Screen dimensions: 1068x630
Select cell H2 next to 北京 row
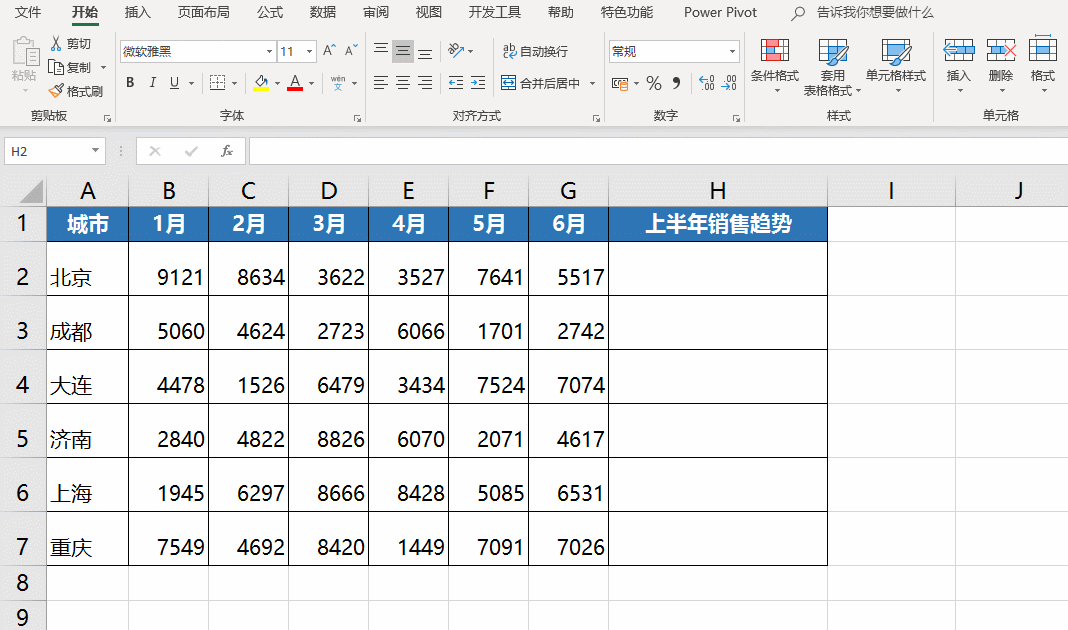point(718,268)
